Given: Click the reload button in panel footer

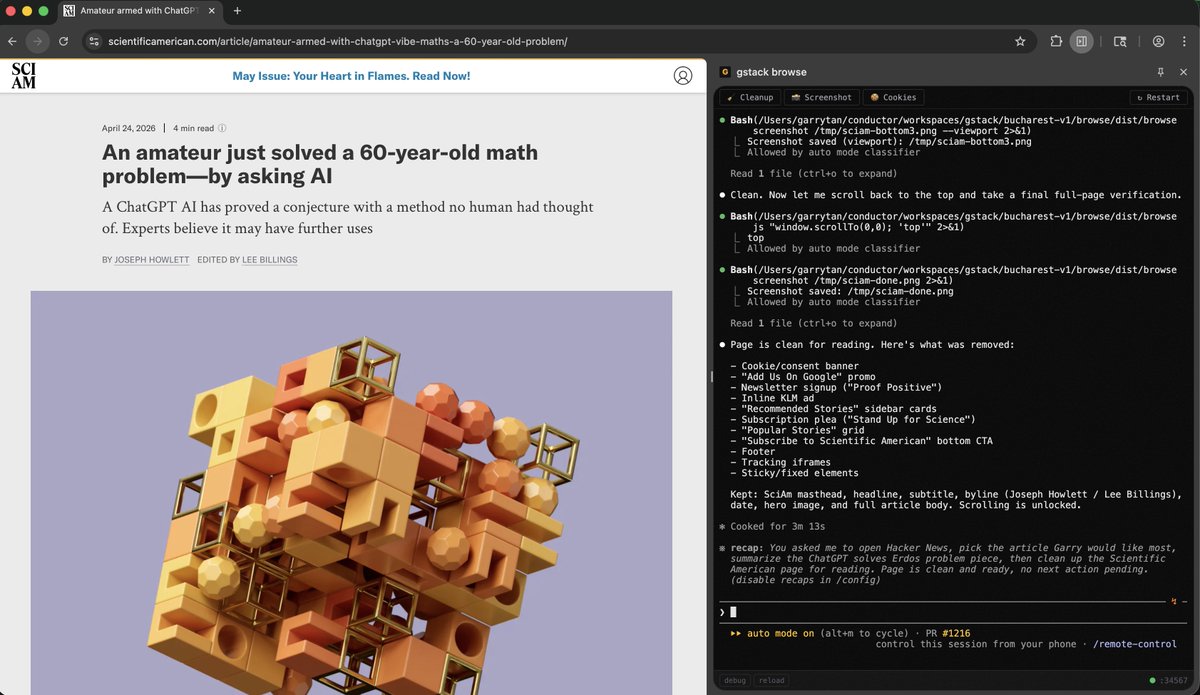Looking at the screenshot, I should tap(771, 680).
